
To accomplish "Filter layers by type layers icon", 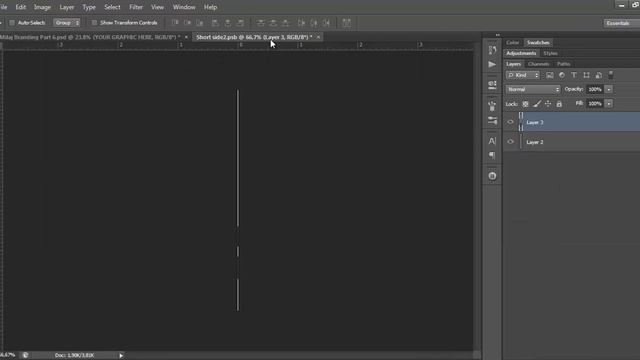I will coord(574,75).
